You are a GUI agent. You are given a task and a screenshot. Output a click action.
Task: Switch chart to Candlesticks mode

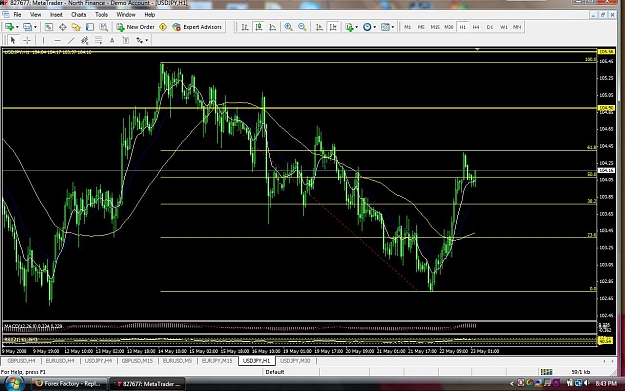[x=259, y=27]
